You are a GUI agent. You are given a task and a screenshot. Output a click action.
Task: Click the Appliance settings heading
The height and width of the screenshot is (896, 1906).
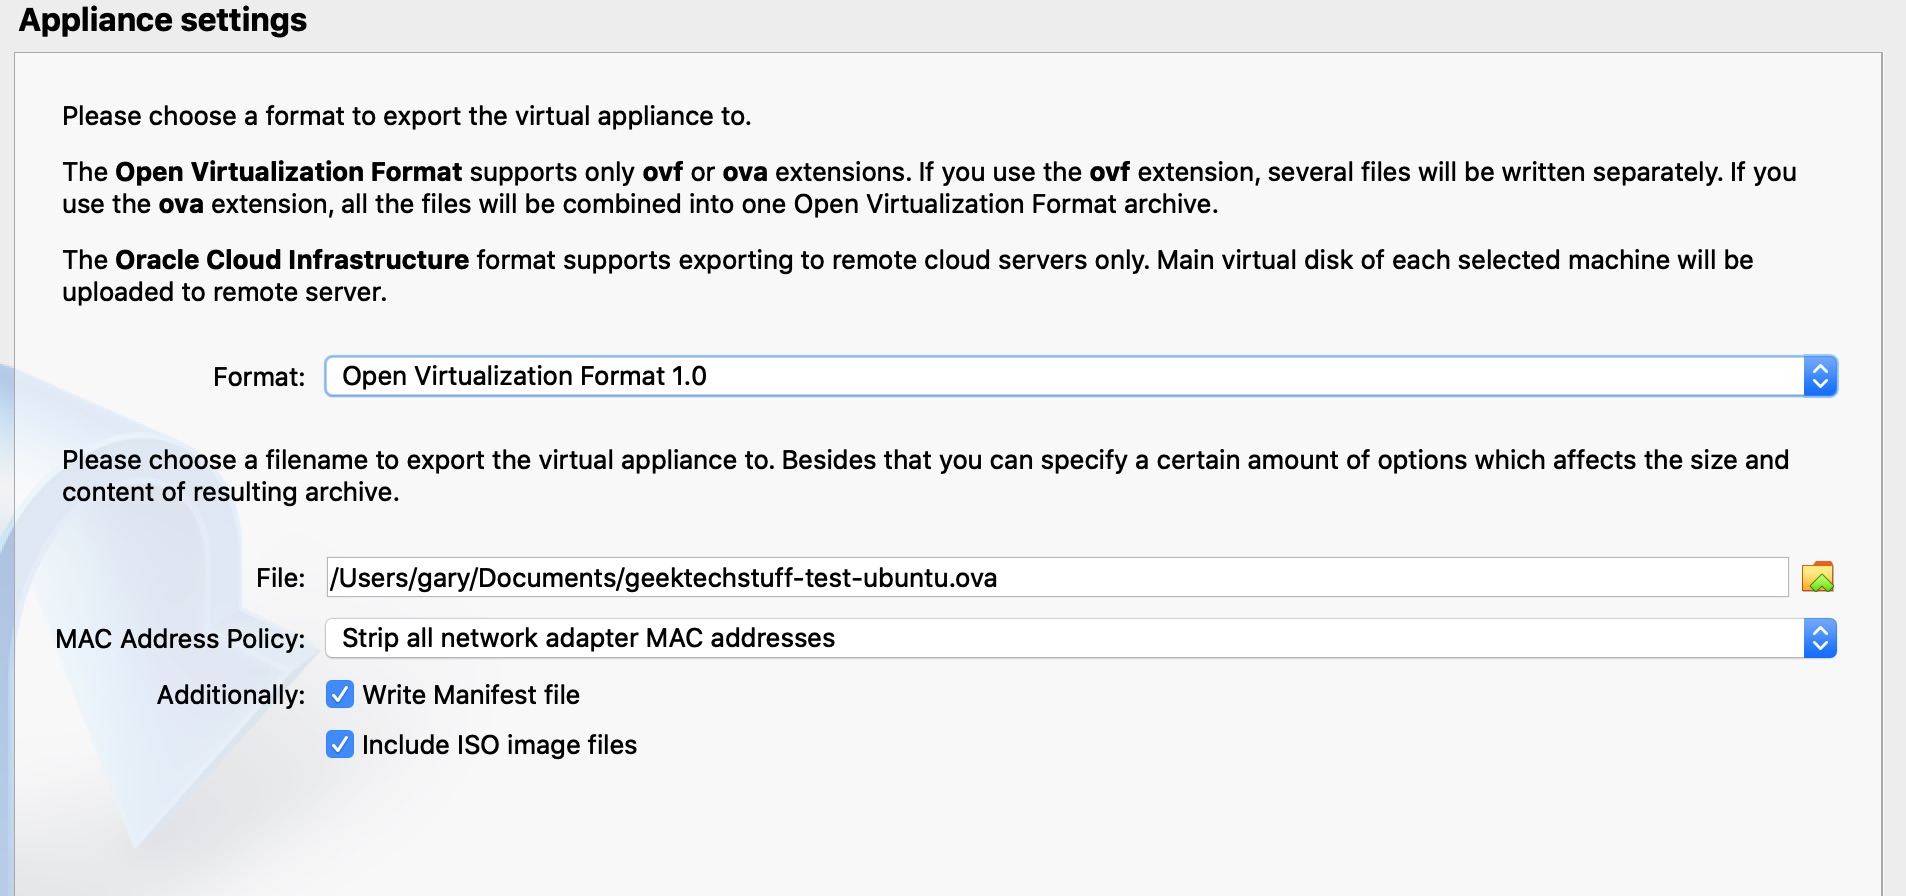point(162,19)
